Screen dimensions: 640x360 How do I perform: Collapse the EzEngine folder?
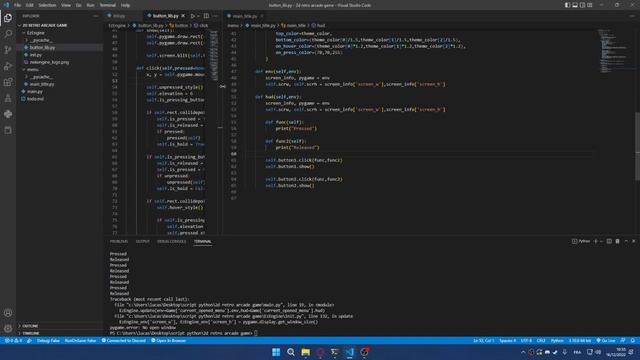point(36,33)
